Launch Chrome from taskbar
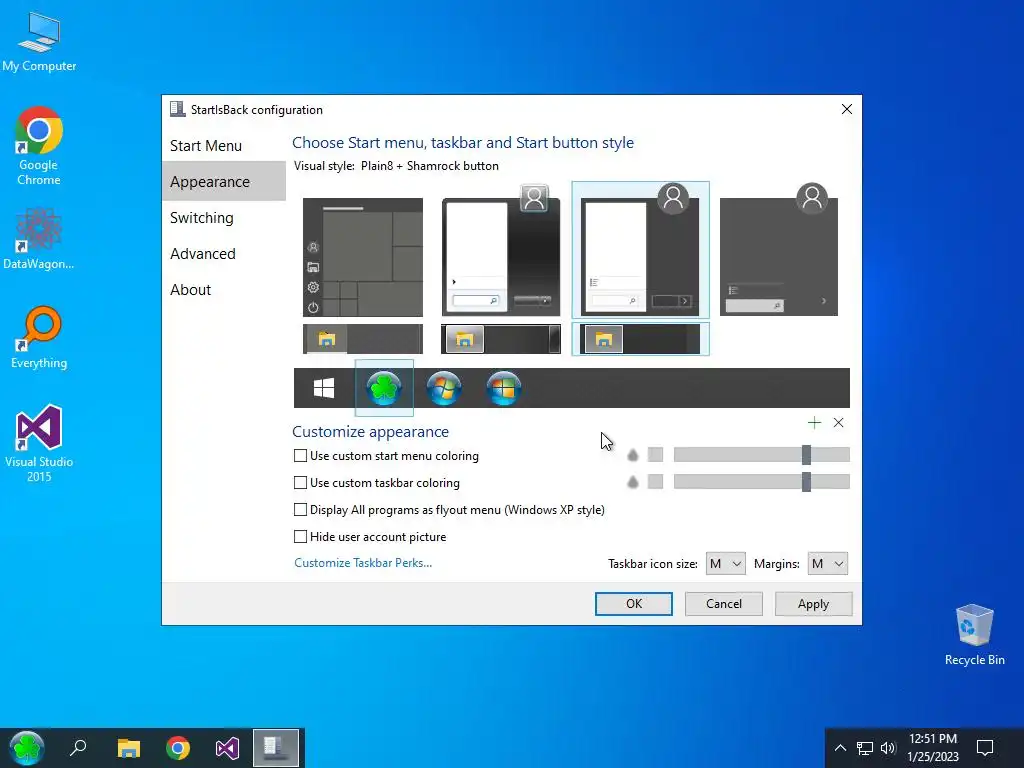 click(x=178, y=748)
